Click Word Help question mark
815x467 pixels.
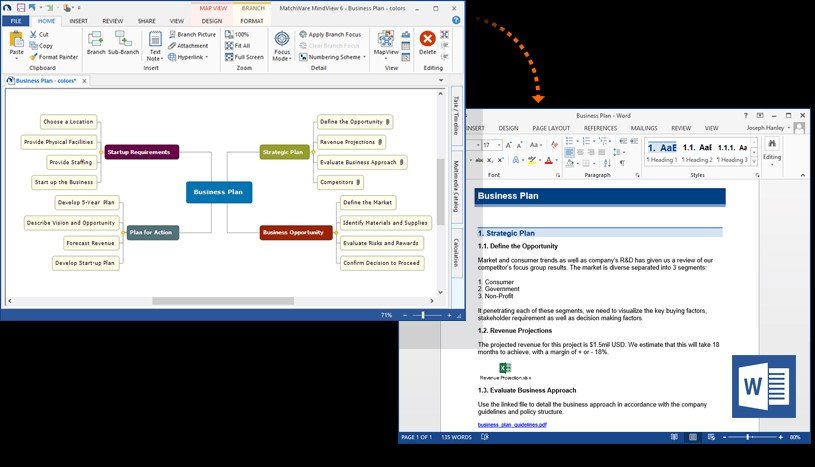(x=746, y=115)
